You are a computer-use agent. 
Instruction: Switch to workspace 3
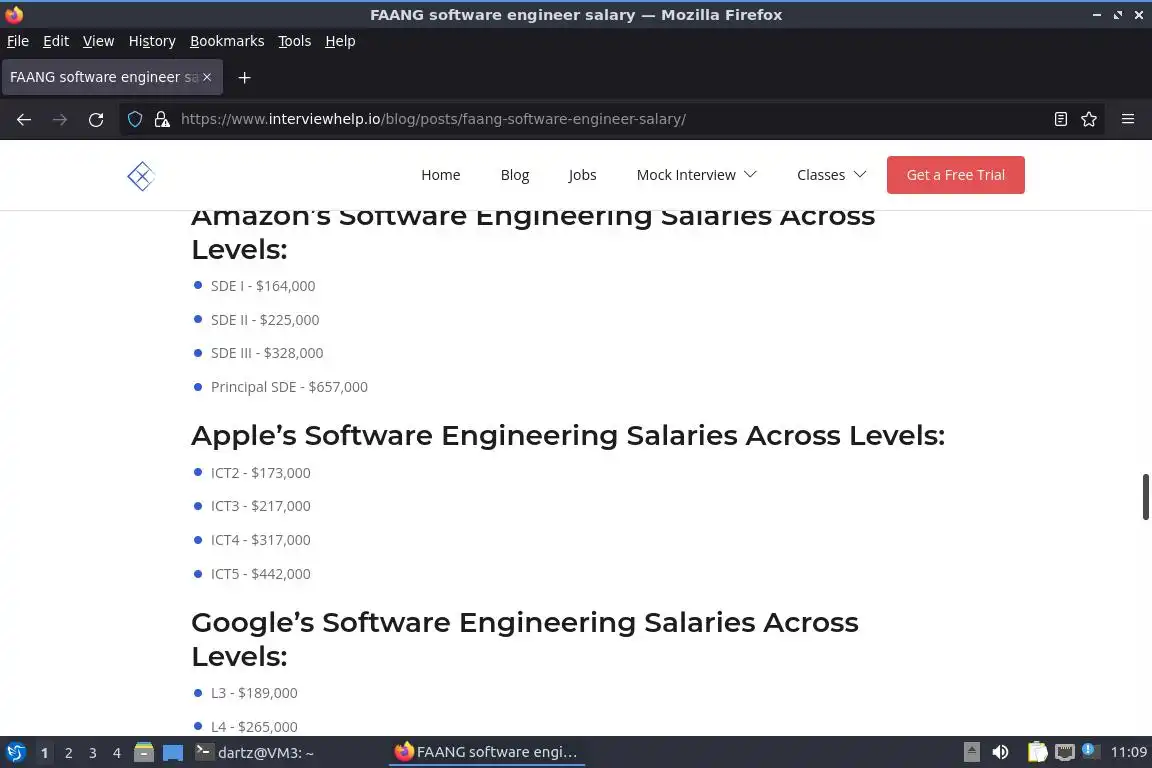point(93,753)
